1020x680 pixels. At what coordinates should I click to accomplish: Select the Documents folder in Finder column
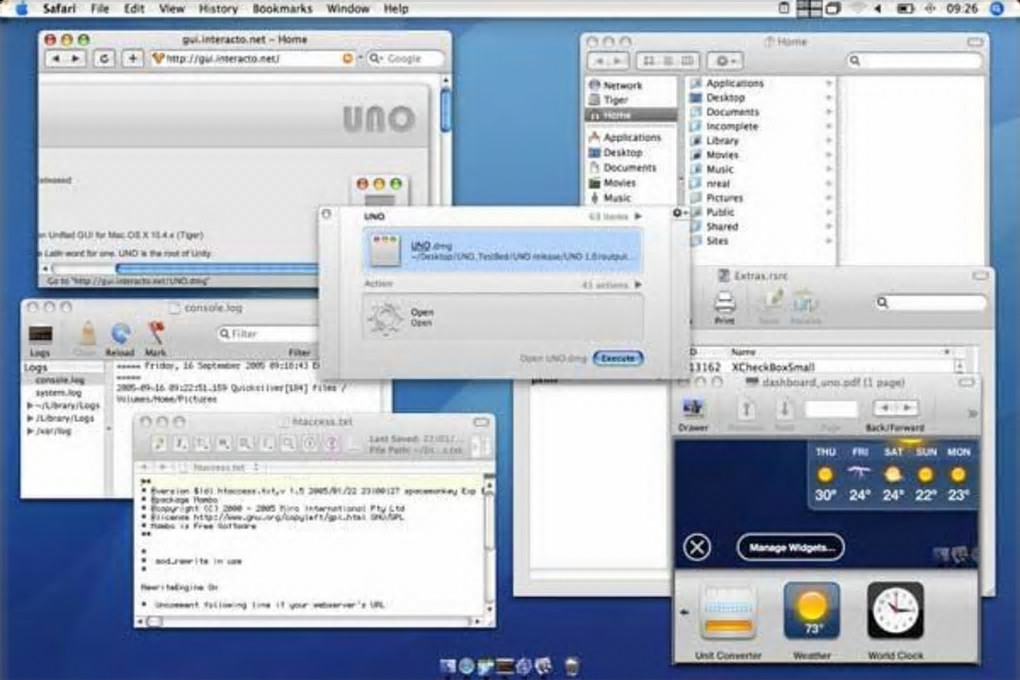[732, 112]
